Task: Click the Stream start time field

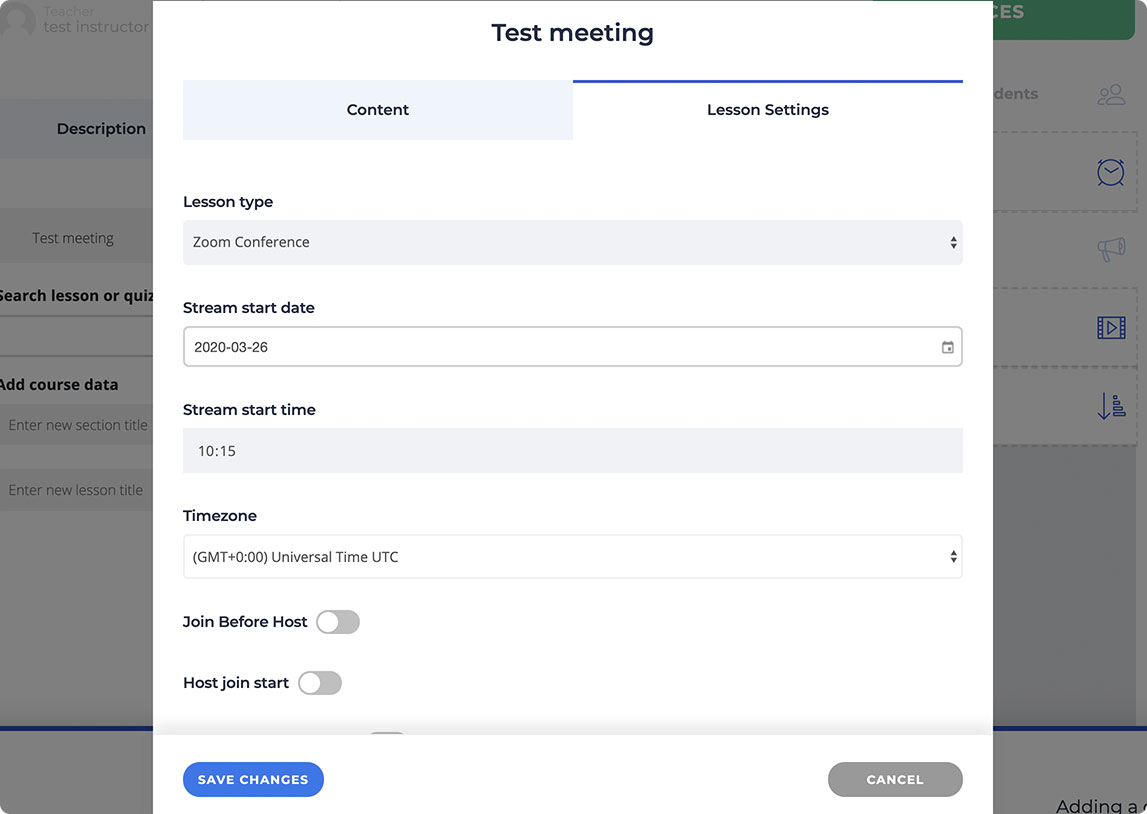Action: click(x=572, y=451)
